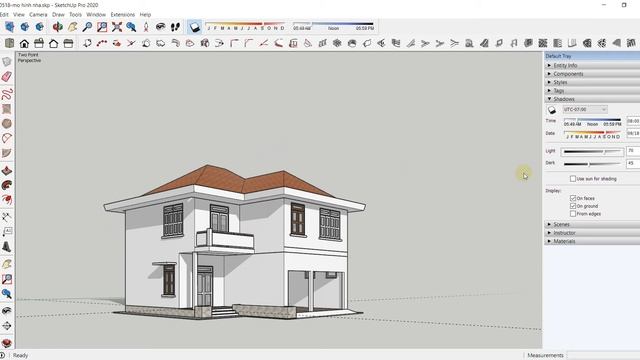Adjust the Dark slider

[x=592, y=164]
